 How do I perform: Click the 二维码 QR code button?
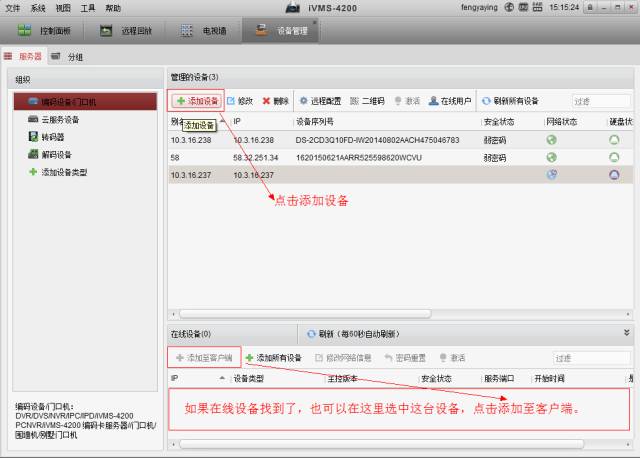[x=366, y=101]
